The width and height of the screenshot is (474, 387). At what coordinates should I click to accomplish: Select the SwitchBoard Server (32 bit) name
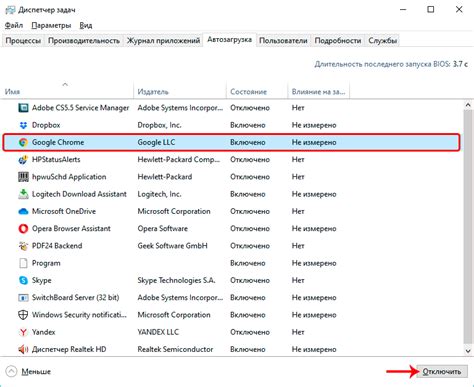click(75, 298)
